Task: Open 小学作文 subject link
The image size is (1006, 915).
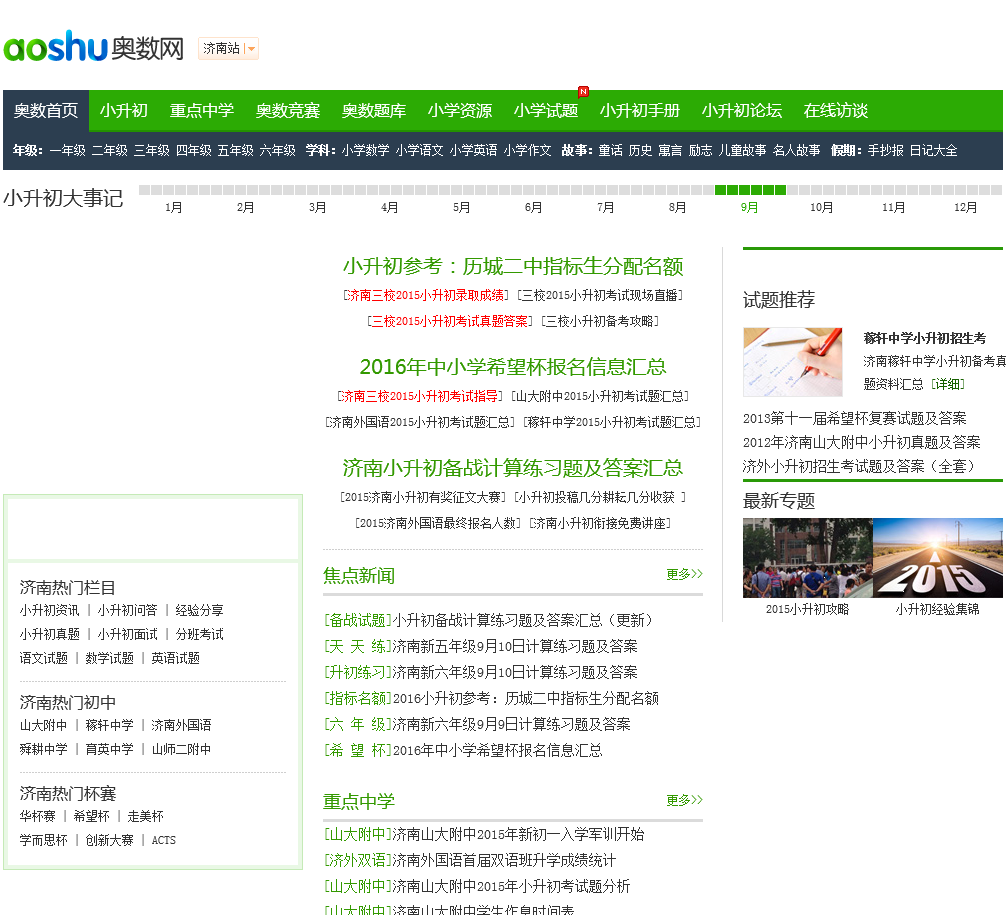Action: 527,150
